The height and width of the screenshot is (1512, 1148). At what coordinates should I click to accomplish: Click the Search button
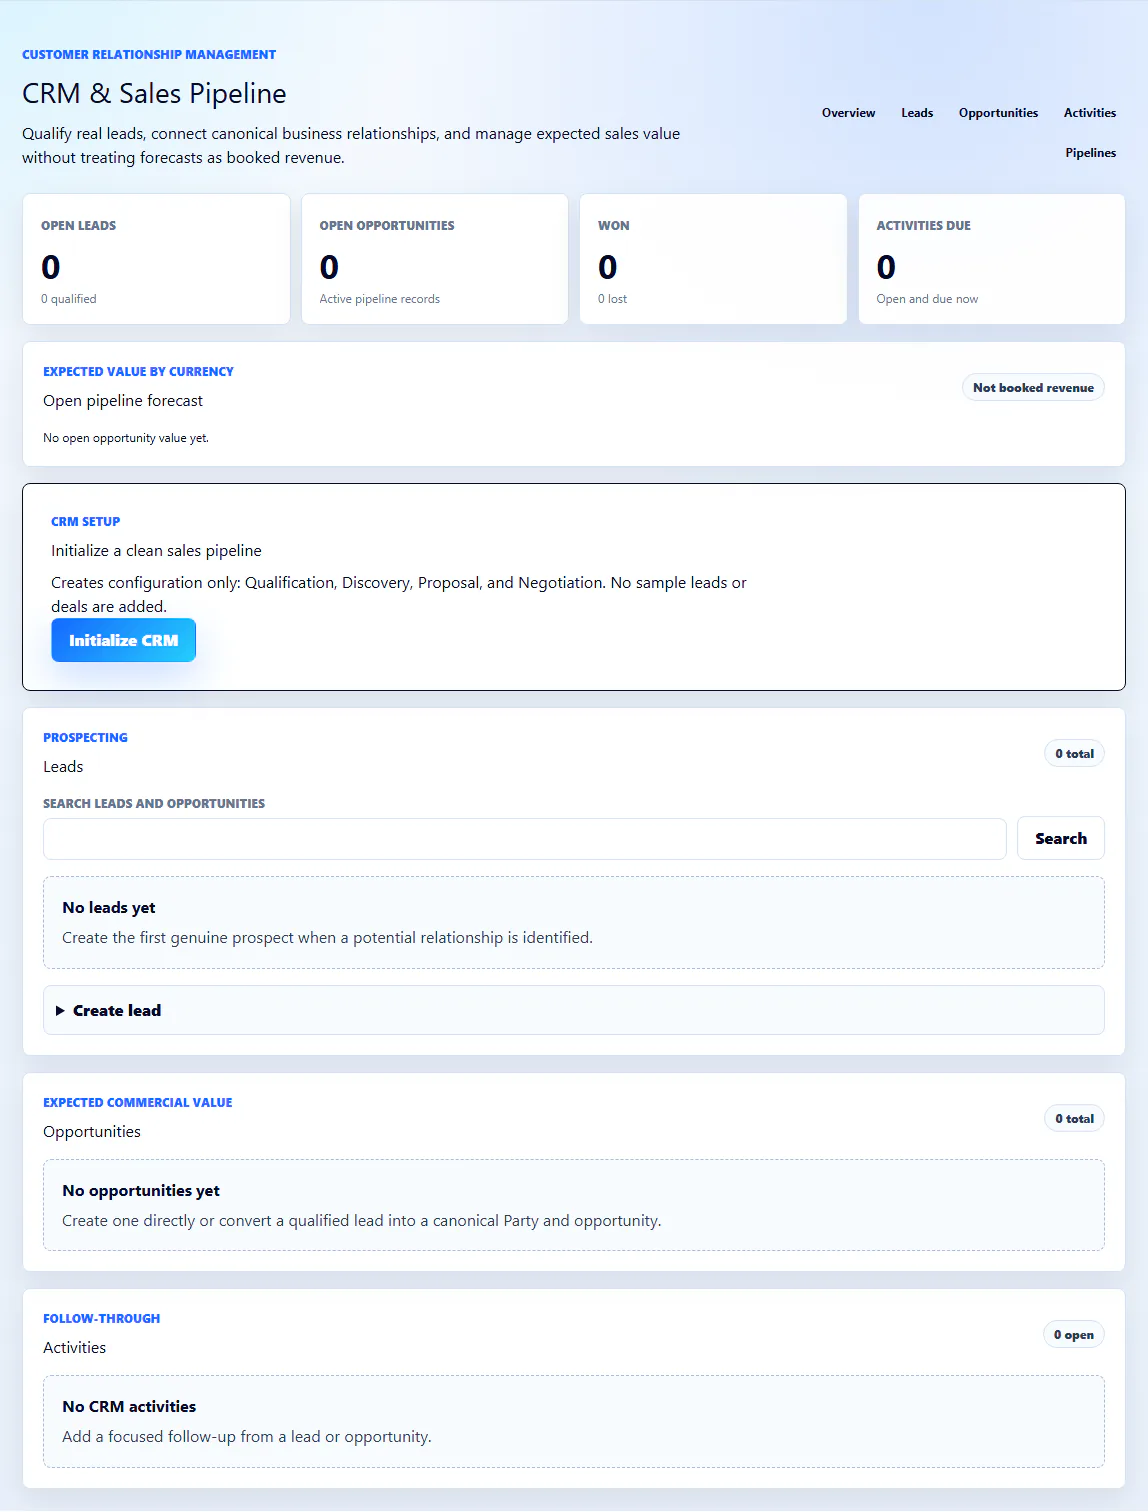tap(1061, 838)
